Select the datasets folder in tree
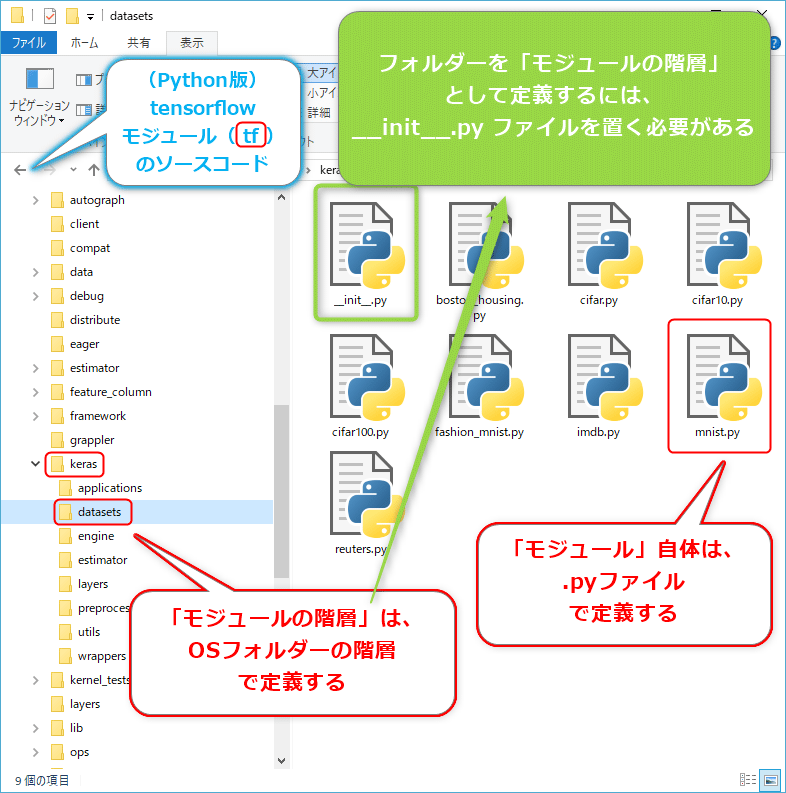786x793 pixels. (x=91, y=512)
